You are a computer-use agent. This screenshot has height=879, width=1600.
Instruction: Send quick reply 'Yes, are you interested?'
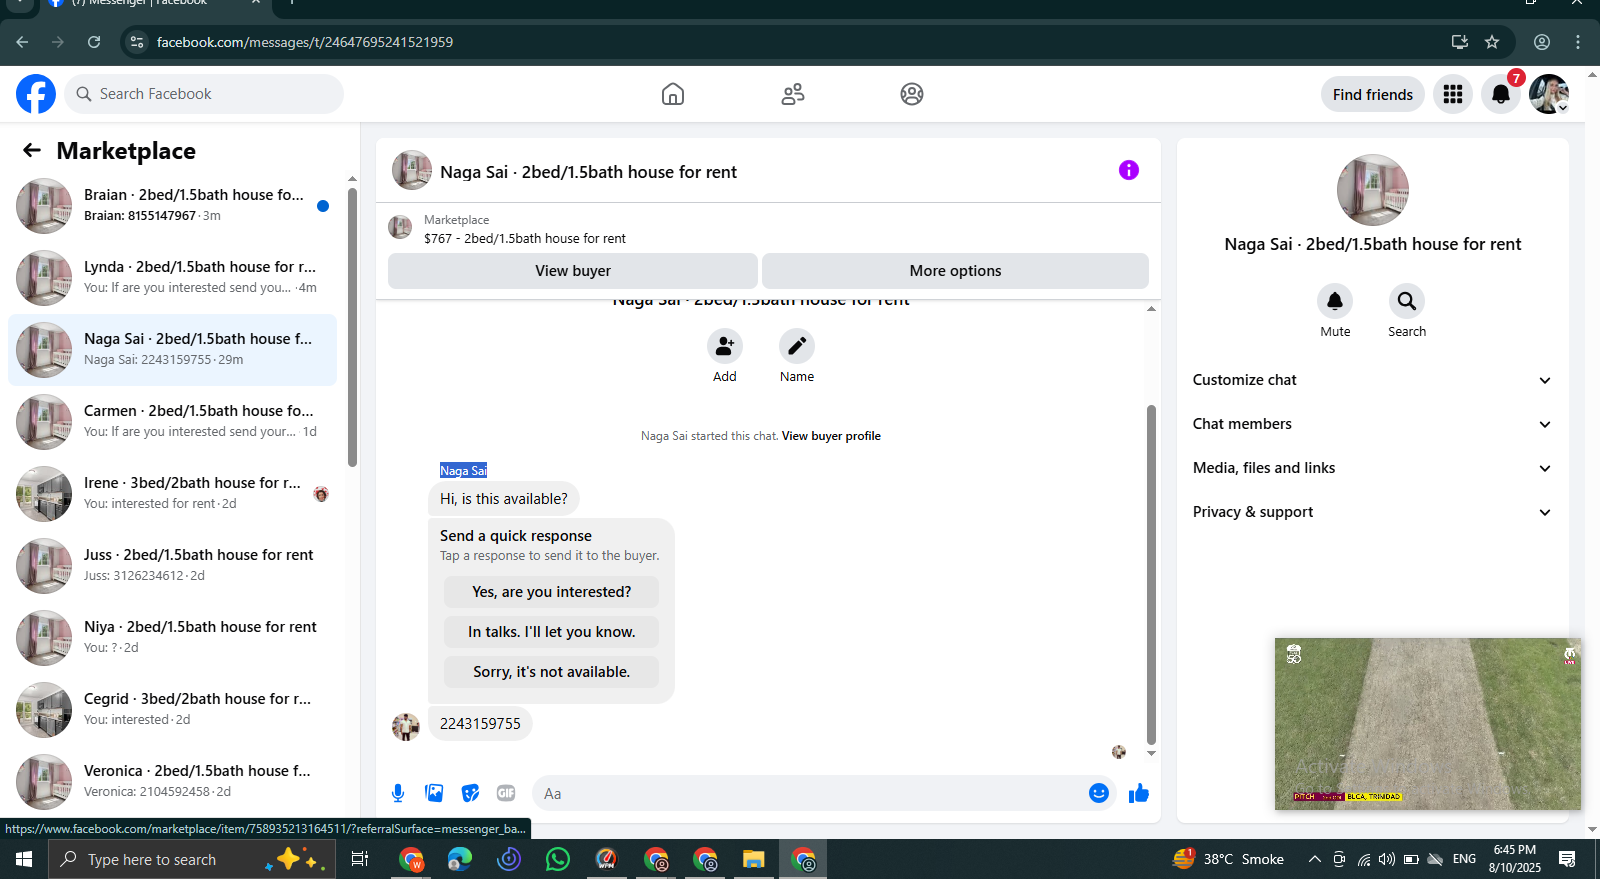(552, 592)
